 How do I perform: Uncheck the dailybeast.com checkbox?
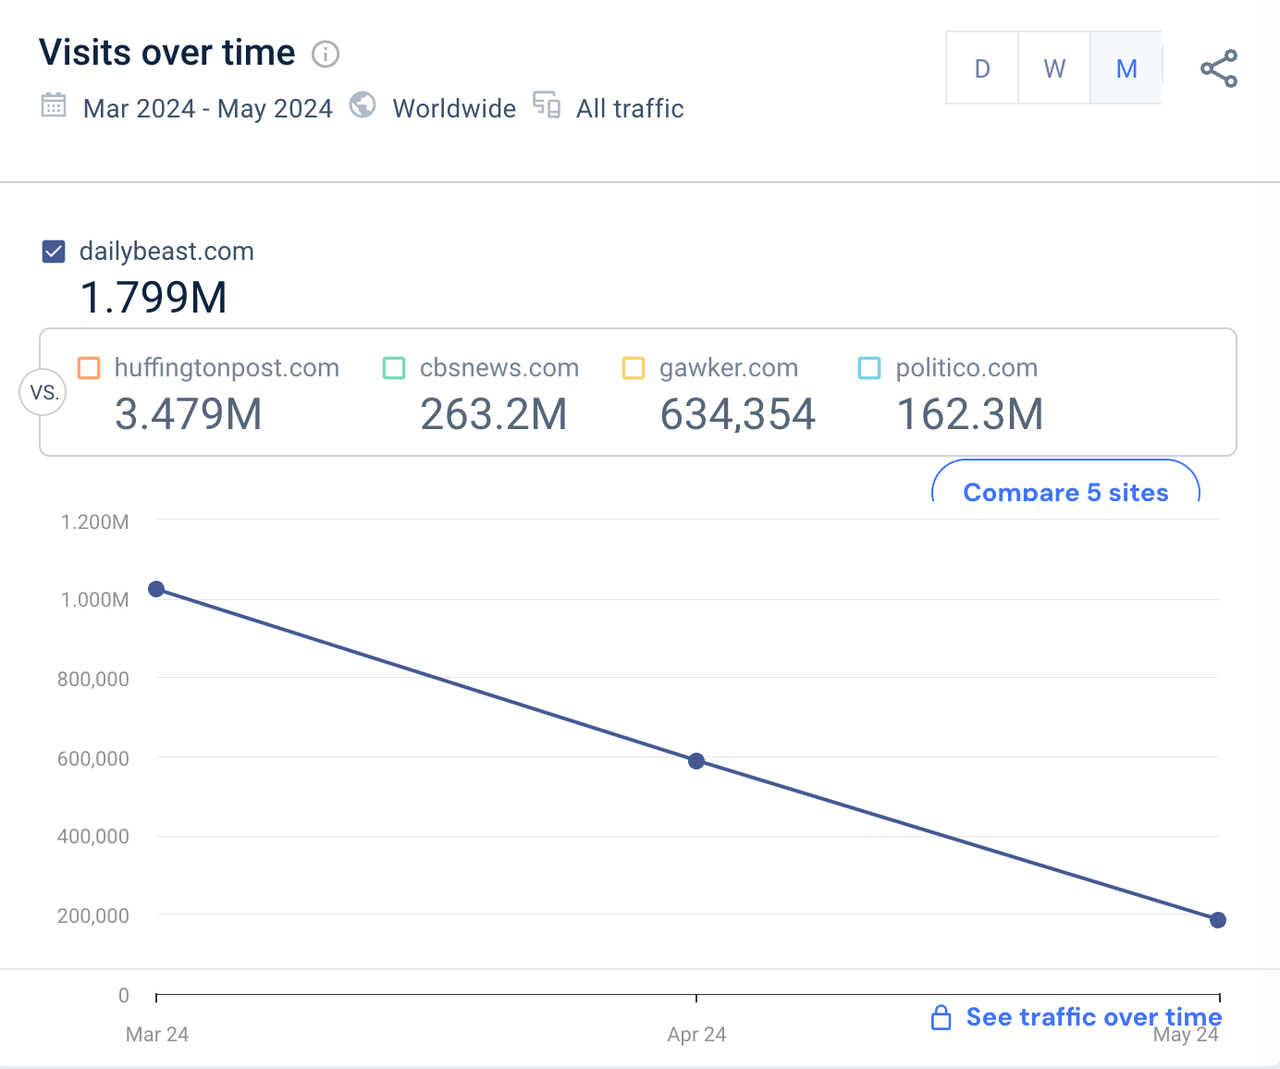pyautogui.click(x=54, y=251)
